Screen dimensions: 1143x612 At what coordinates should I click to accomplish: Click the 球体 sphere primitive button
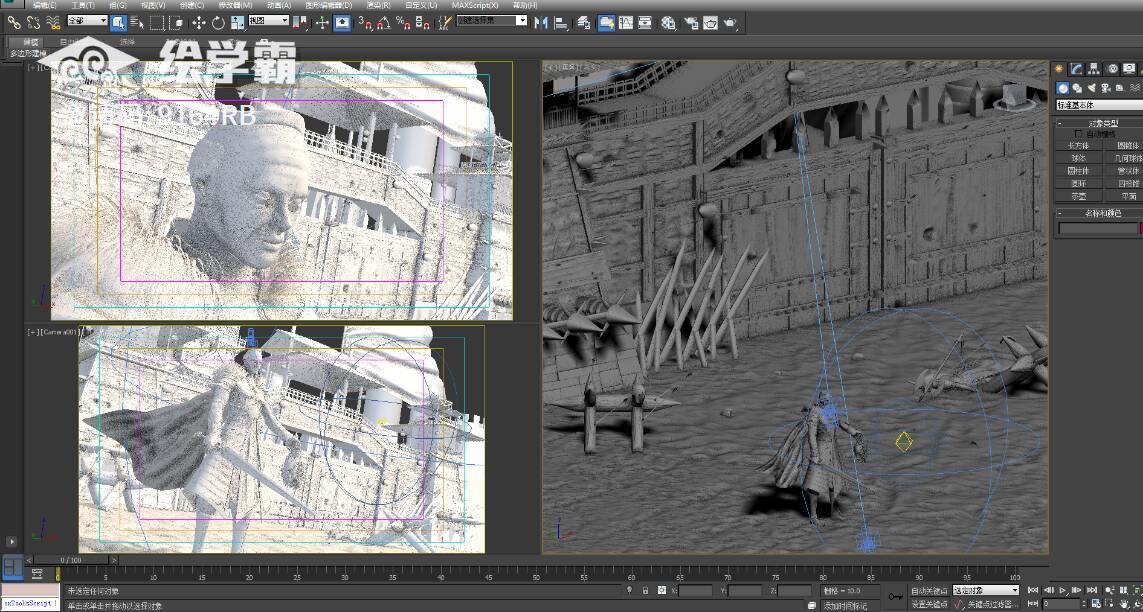pyautogui.click(x=1078, y=157)
